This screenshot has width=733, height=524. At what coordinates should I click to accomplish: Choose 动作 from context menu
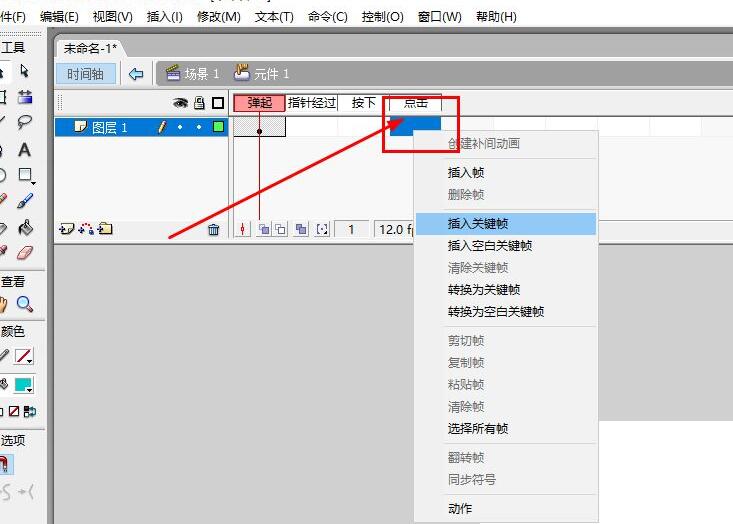pos(506,509)
